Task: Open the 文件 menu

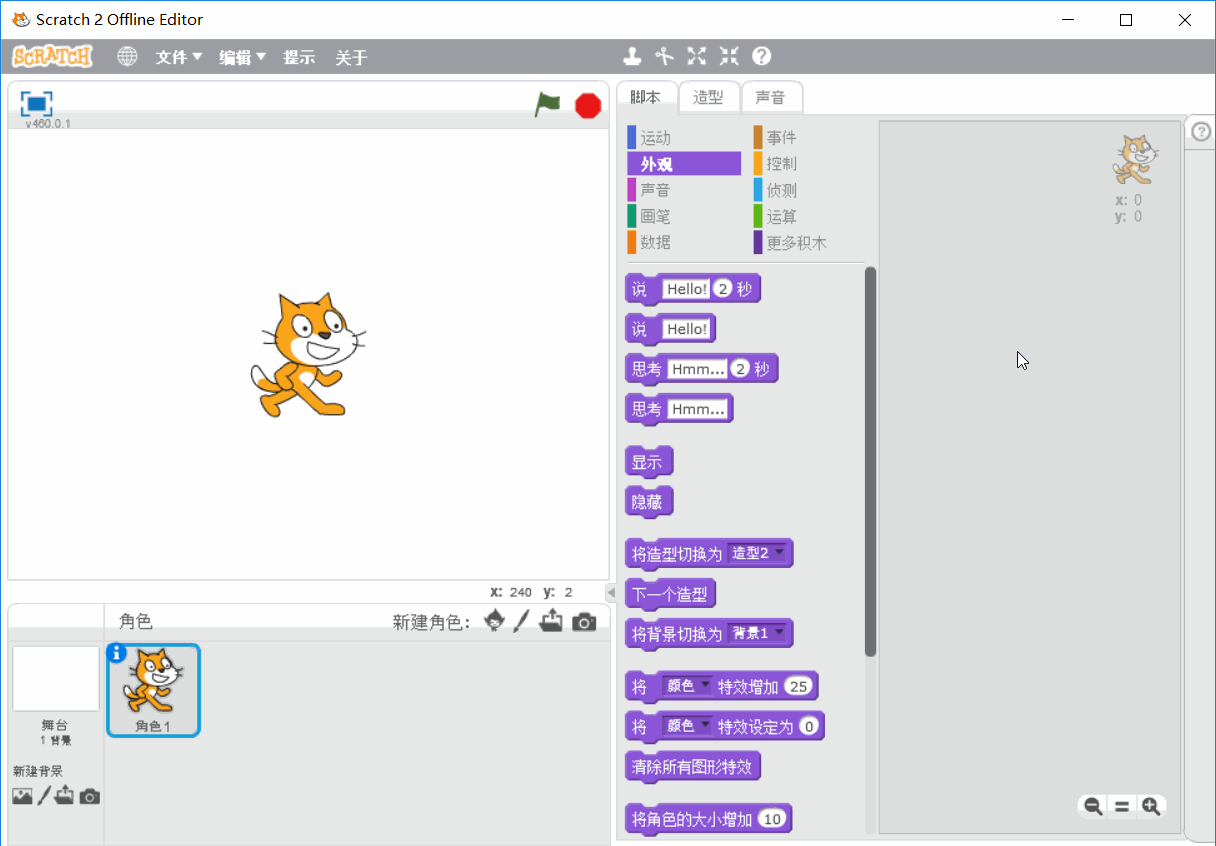Action: coord(178,57)
